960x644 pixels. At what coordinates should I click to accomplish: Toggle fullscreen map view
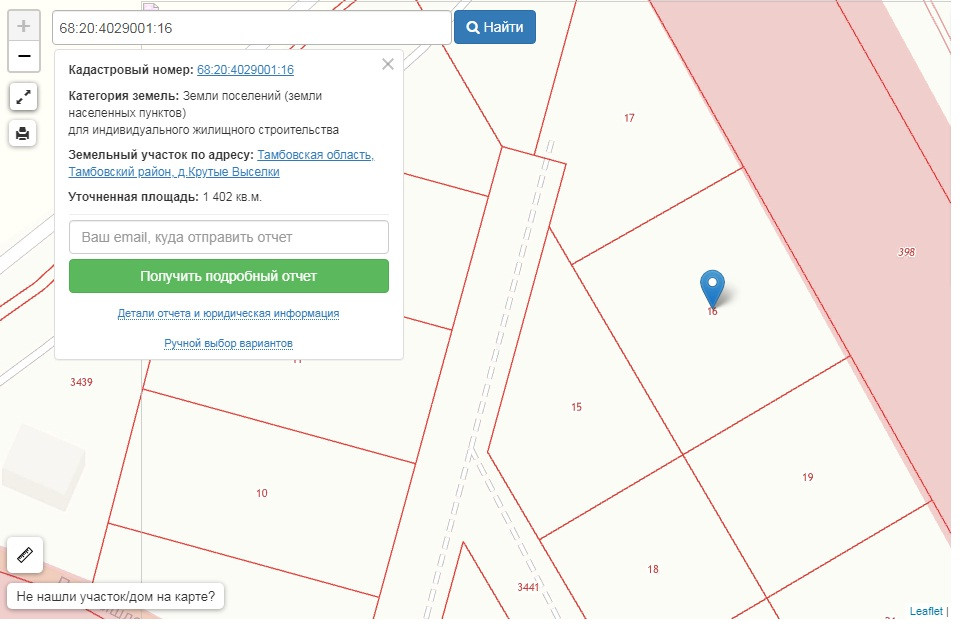pyautogui.click(x=24, y=97)
